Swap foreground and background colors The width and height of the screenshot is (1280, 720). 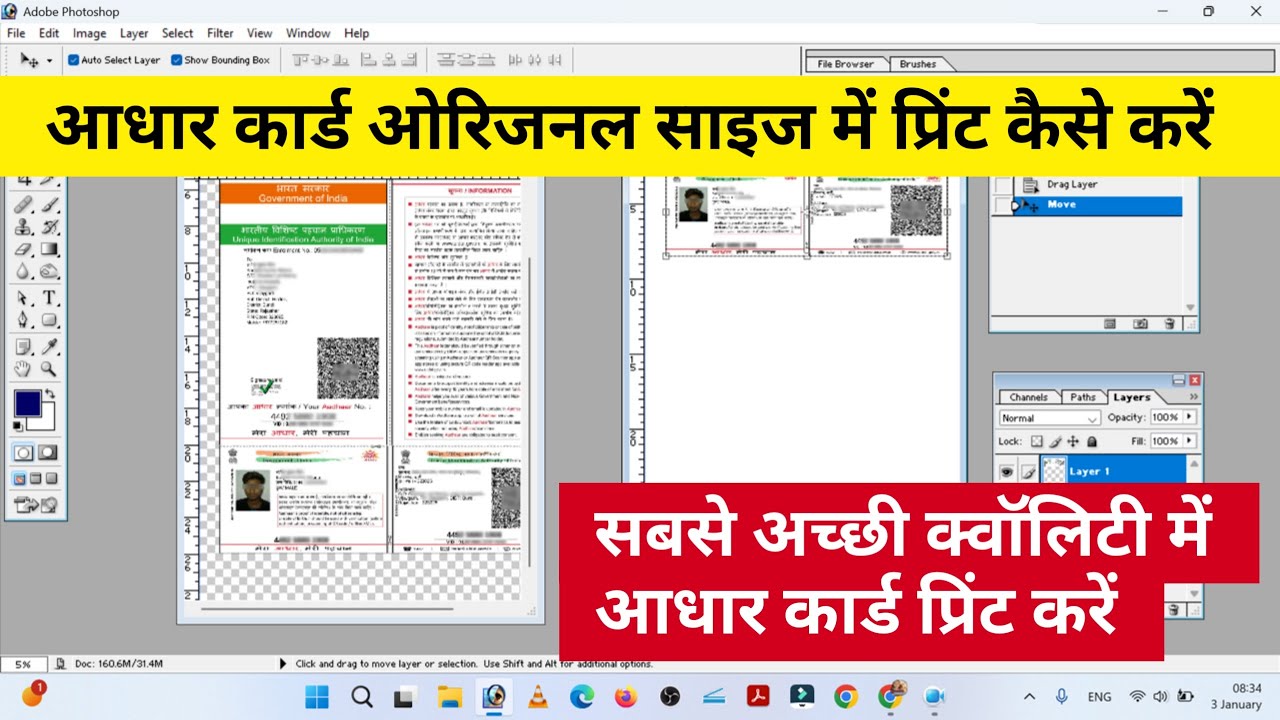49,392
